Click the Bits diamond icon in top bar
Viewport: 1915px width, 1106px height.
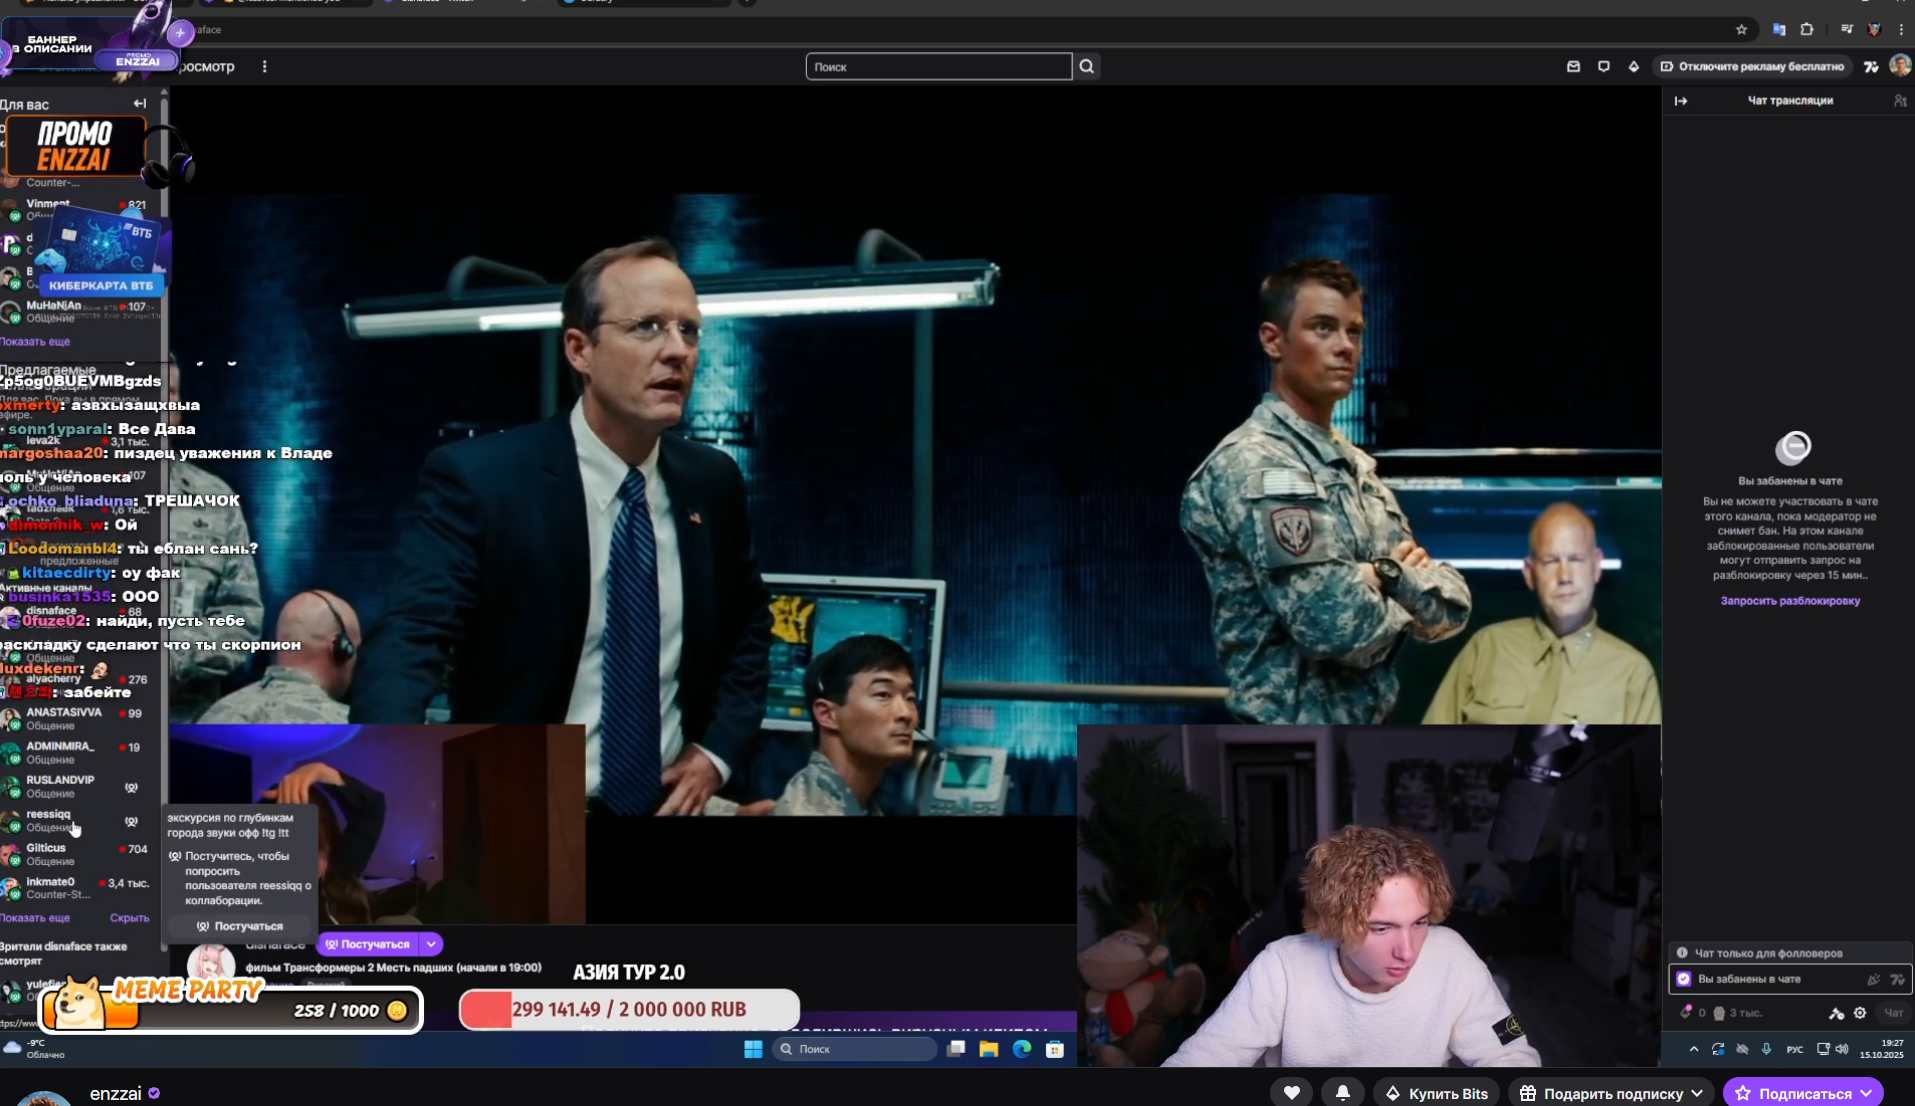[x=1634, y=67]
